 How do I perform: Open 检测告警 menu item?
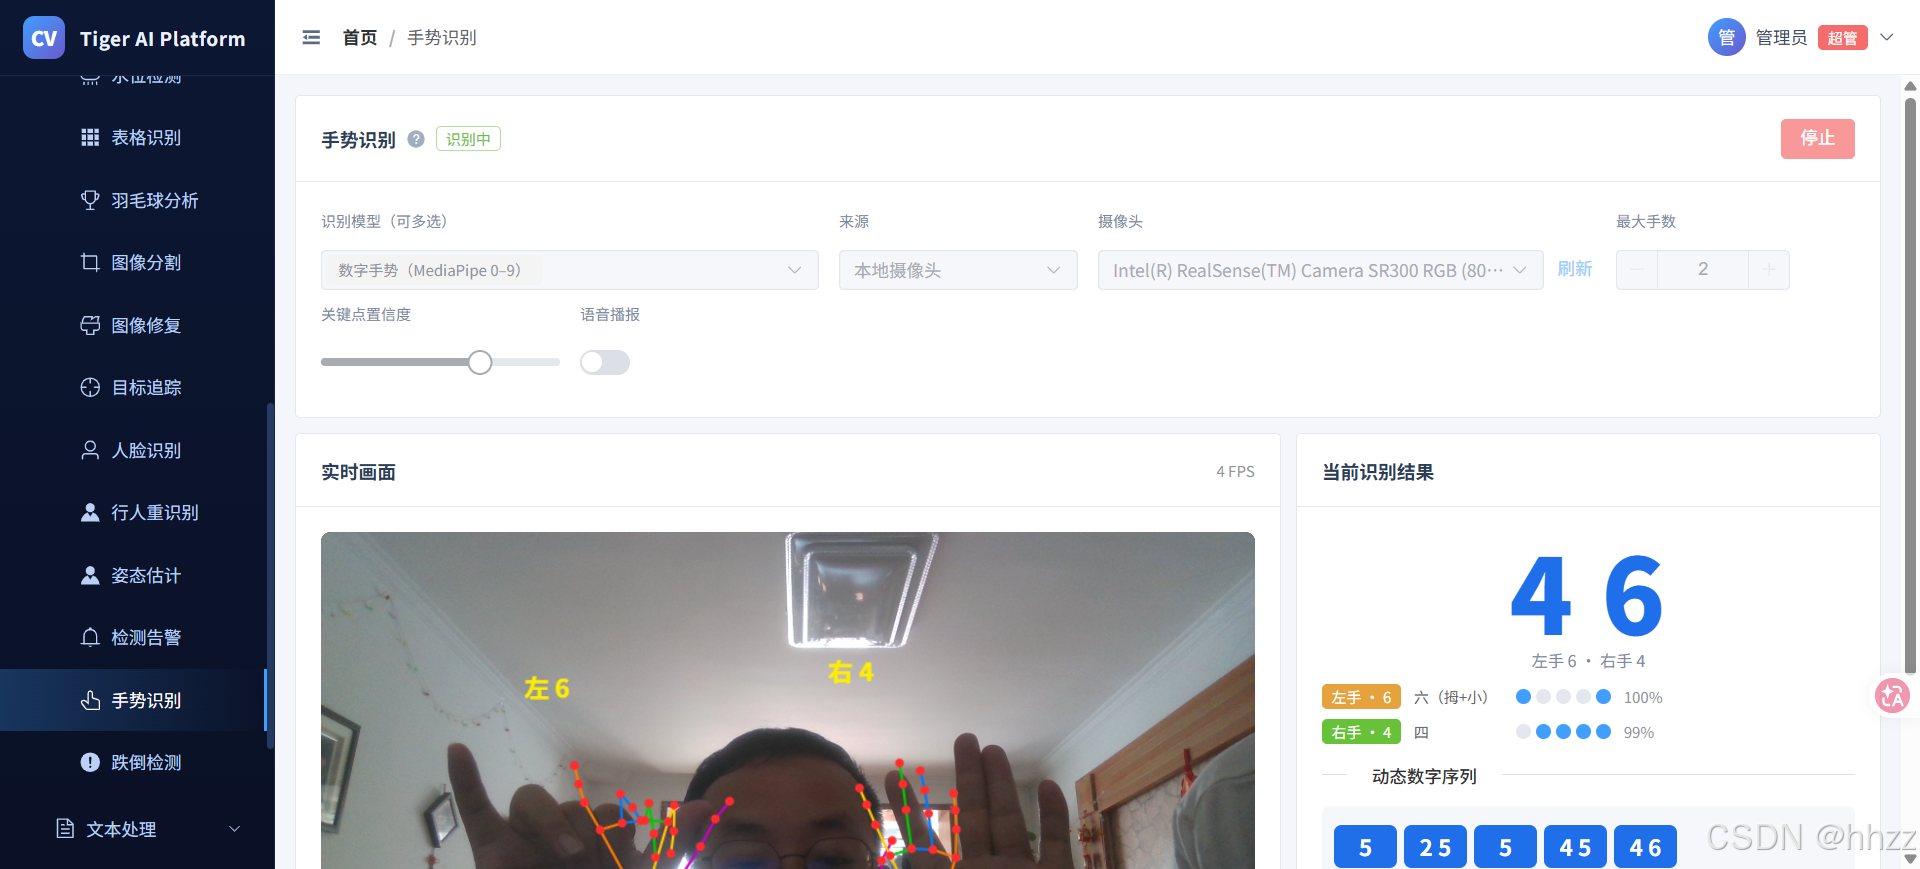[137, 637]
